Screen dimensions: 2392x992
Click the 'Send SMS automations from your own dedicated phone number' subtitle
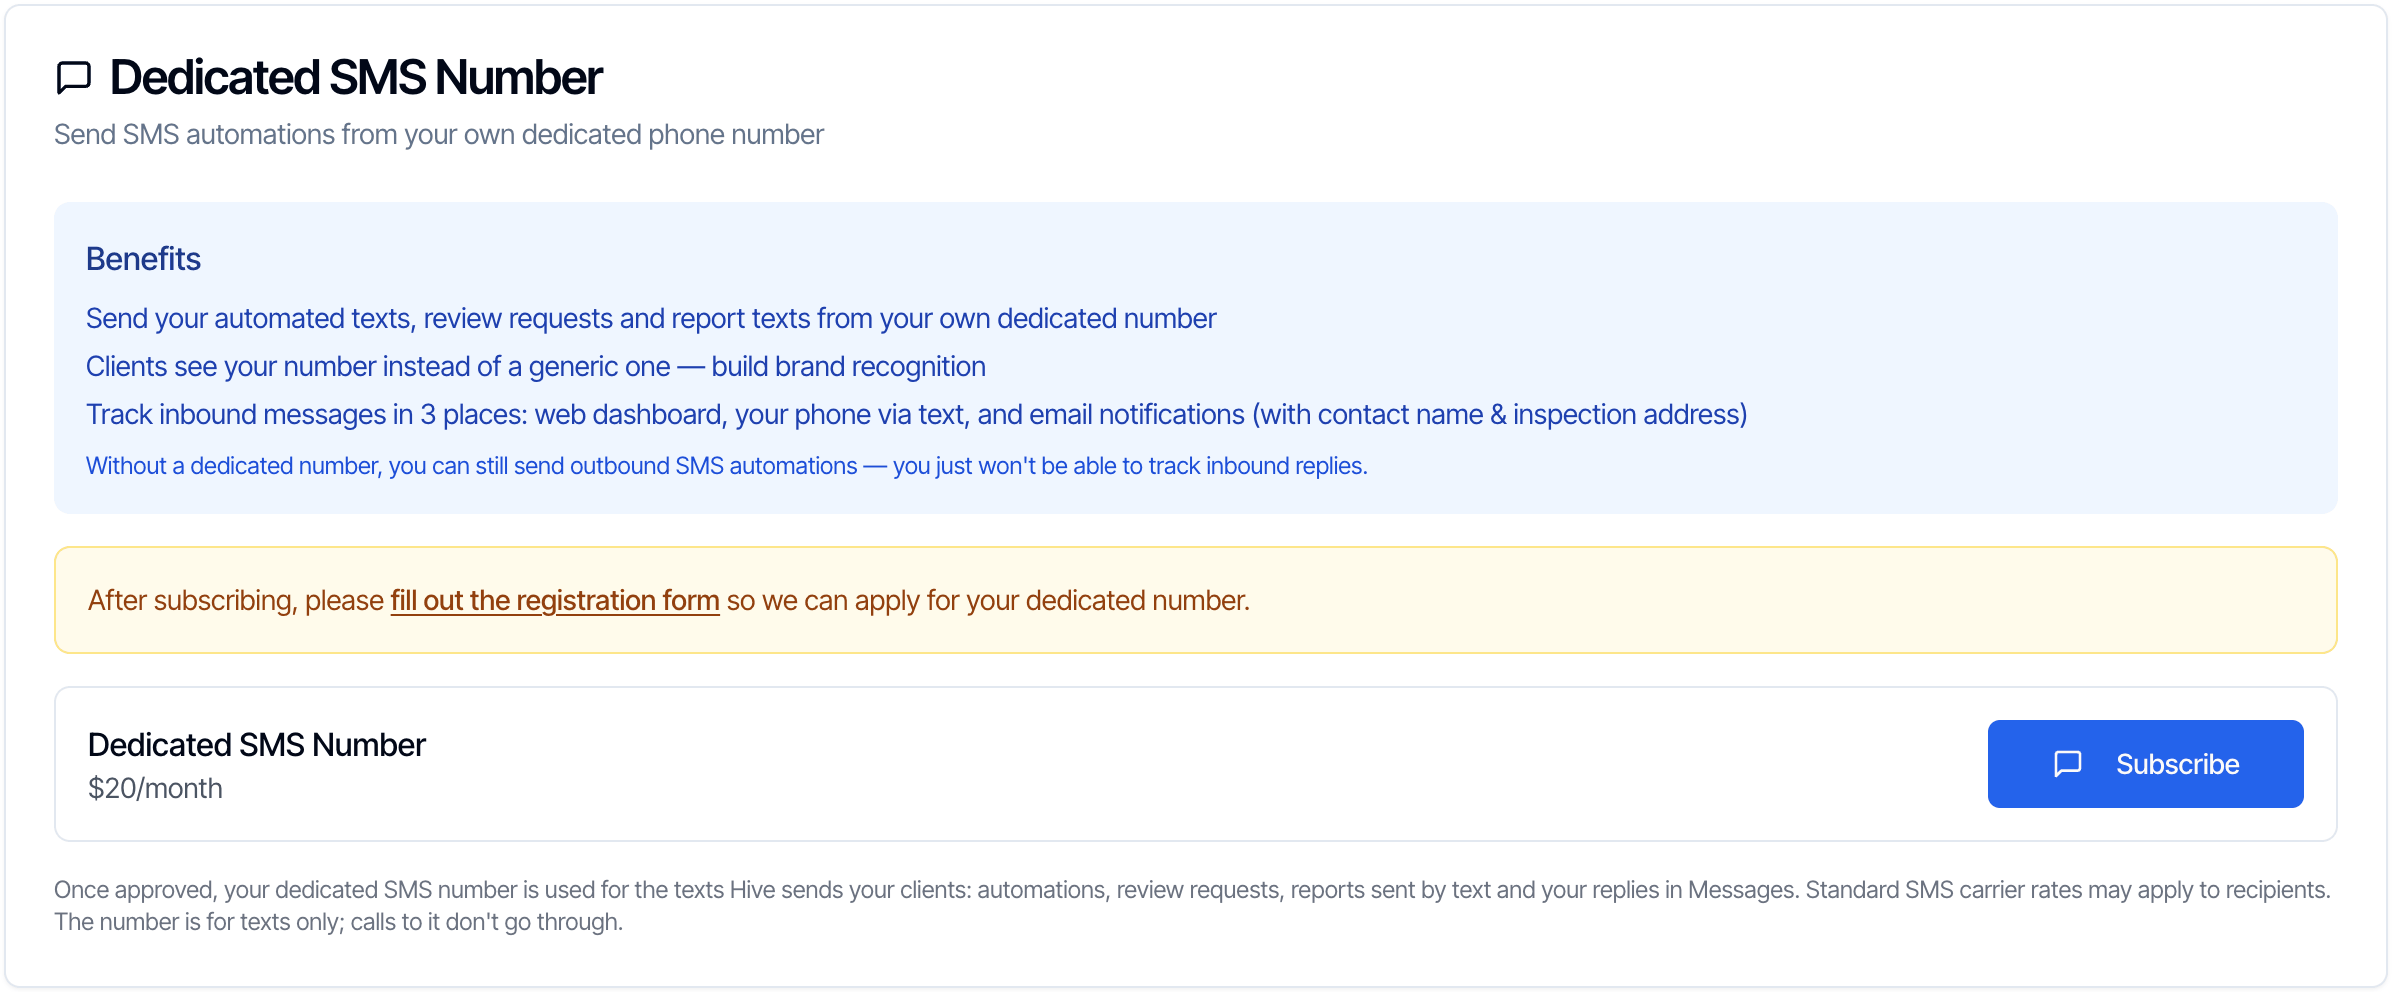439,135
